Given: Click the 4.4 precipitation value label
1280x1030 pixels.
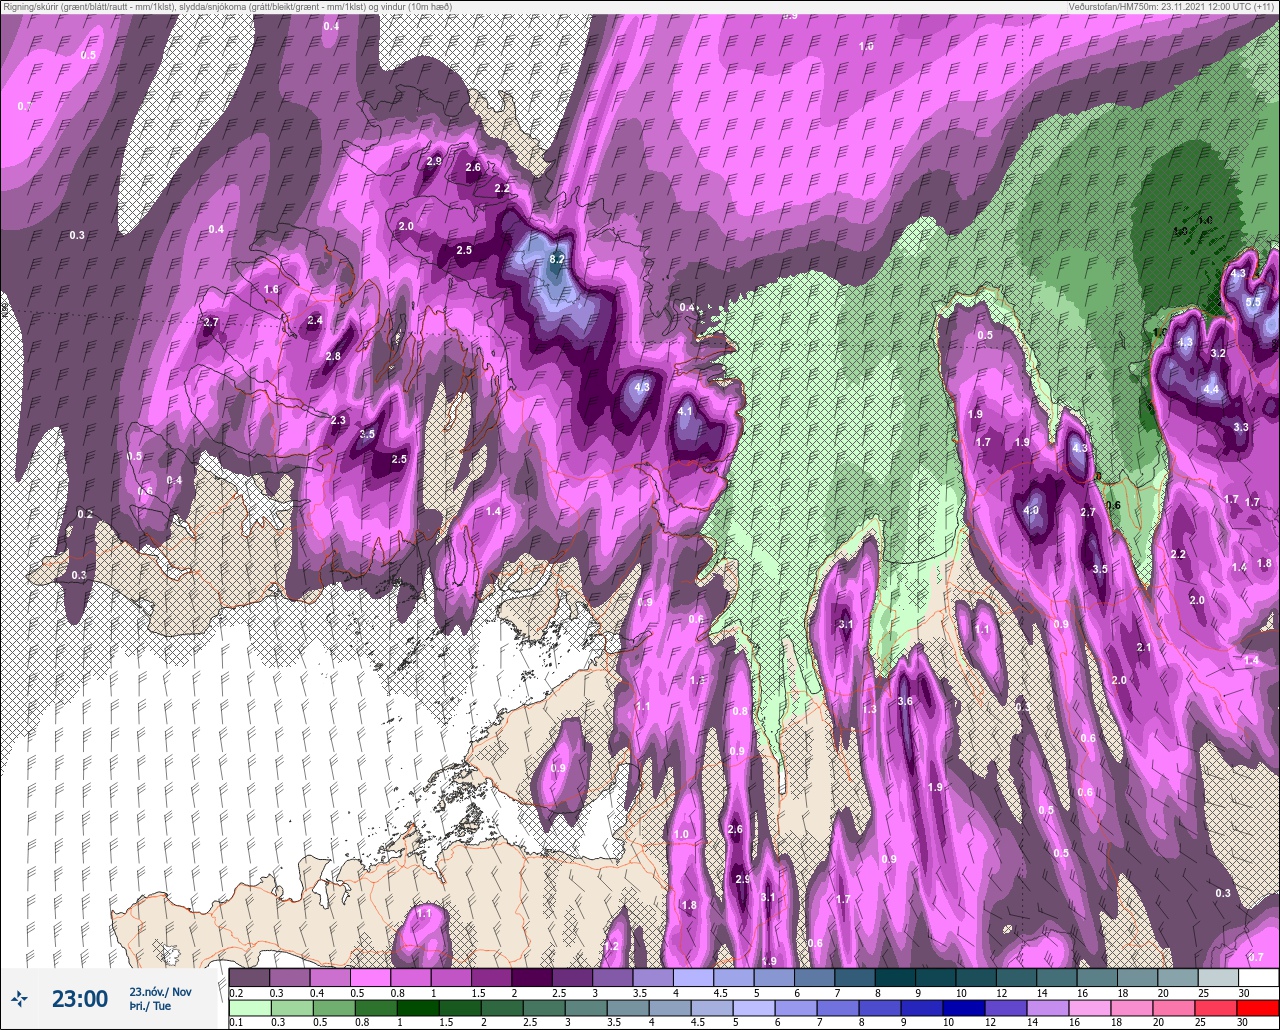Looking at the screenshot, I should coord(1212,389).
